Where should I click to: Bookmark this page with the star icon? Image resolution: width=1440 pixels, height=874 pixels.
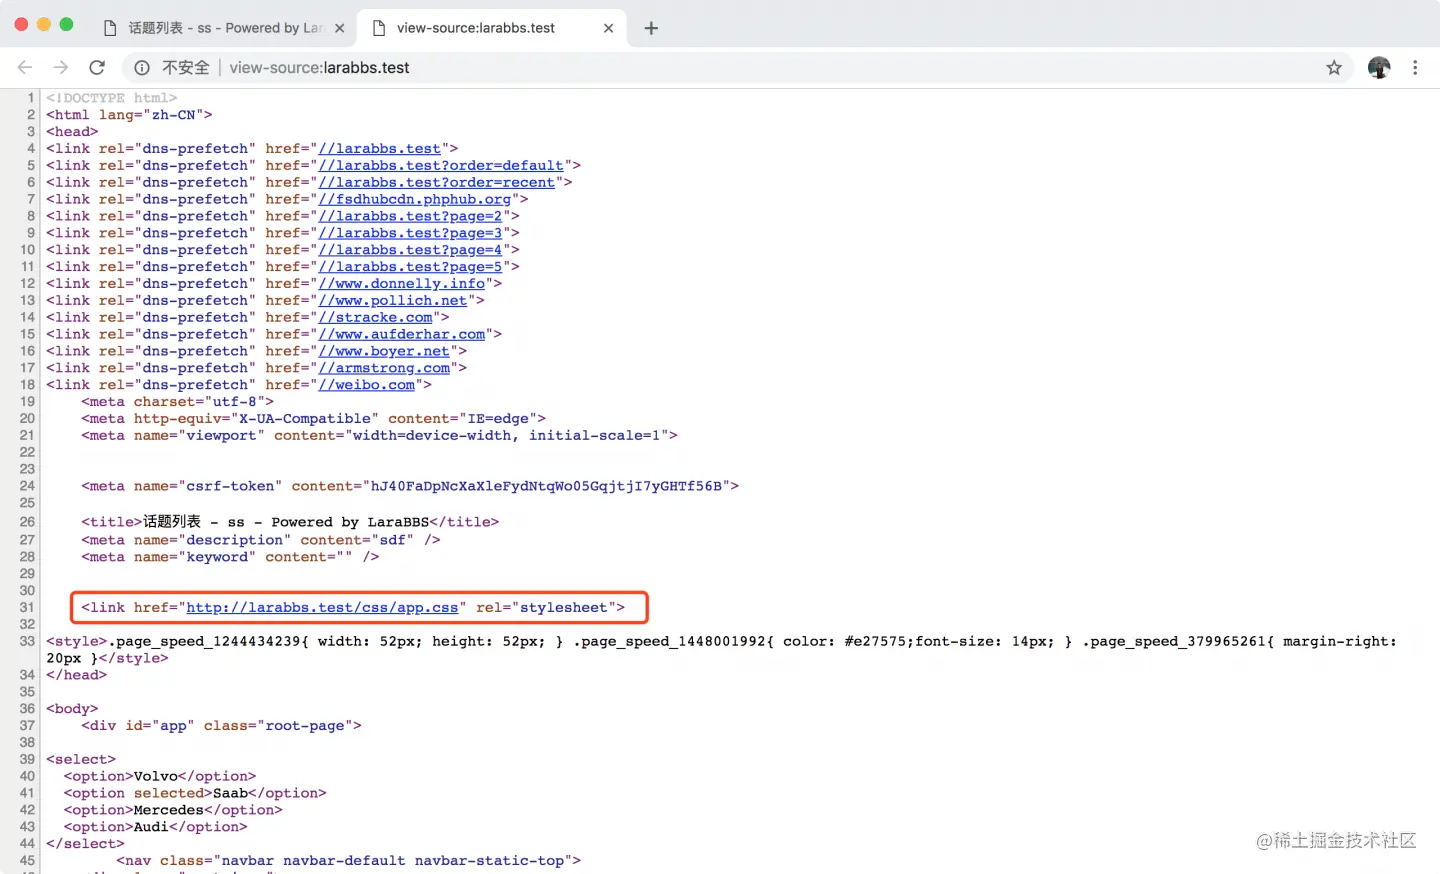tap(1334, 67)
